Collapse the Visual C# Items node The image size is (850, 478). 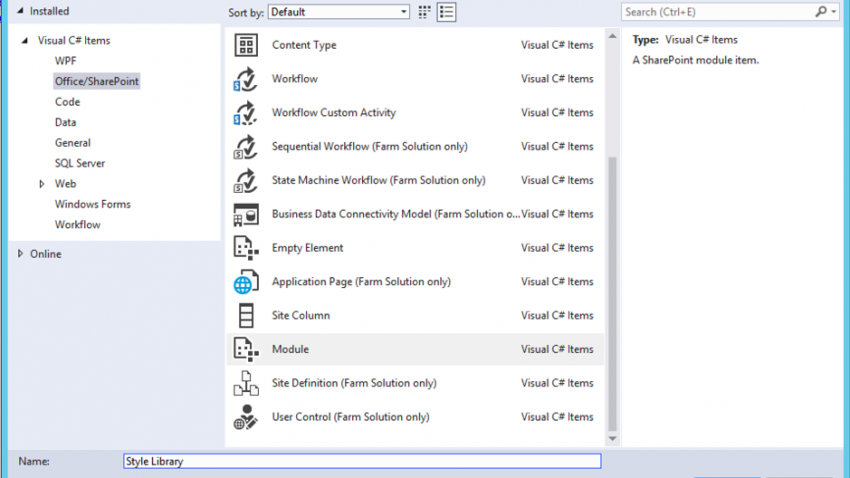(x=24, y=41)
